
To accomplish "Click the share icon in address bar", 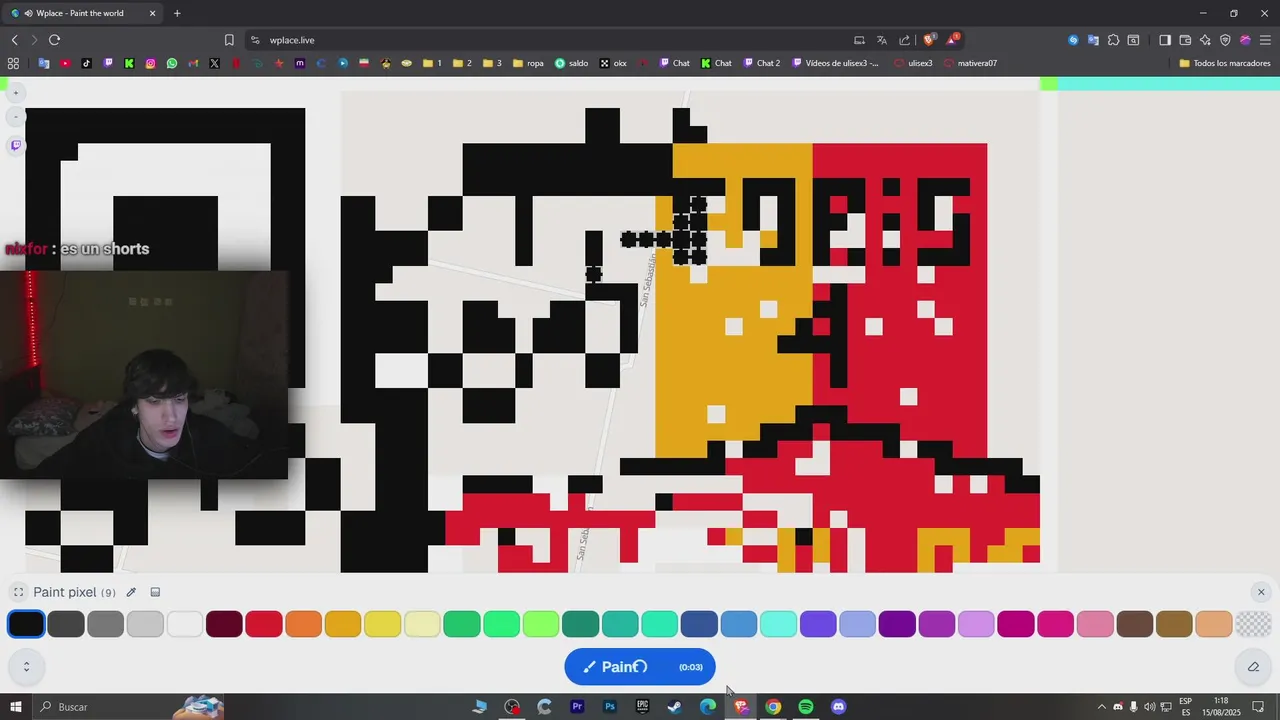I will (x=905, y=40).
